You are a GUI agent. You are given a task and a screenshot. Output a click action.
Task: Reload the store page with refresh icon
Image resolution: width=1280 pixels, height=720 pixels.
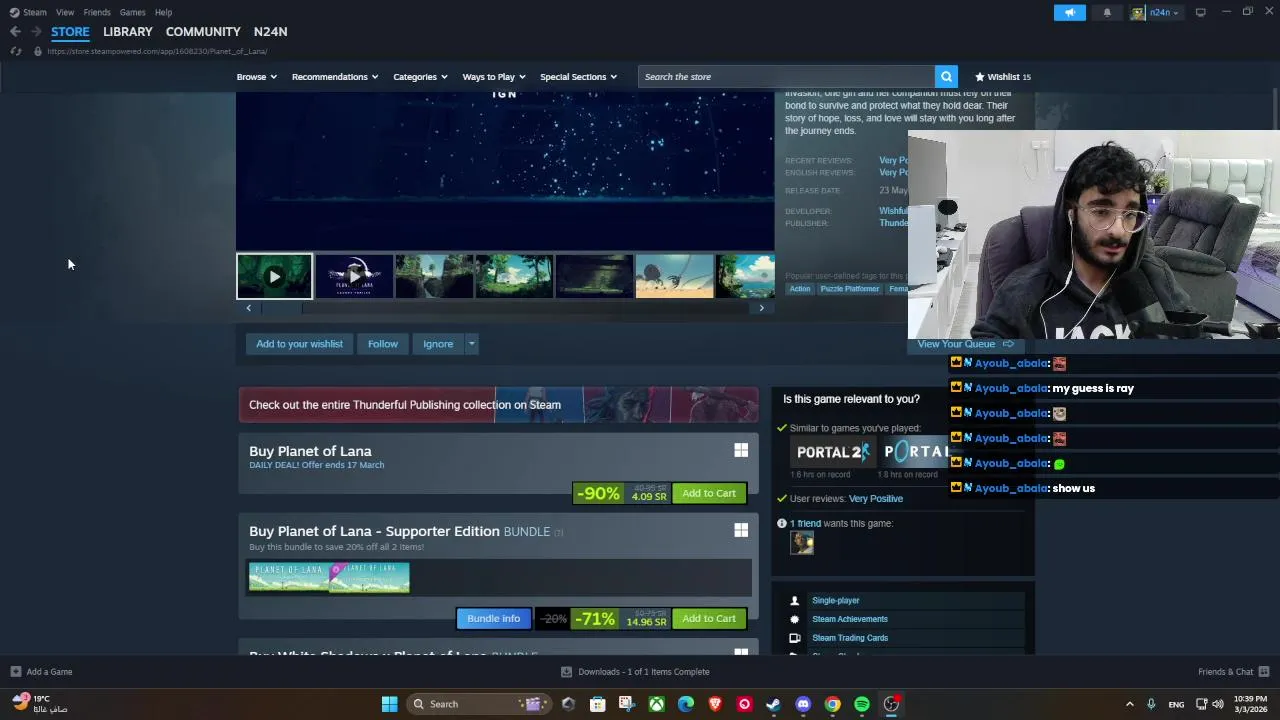coord(16,51)
